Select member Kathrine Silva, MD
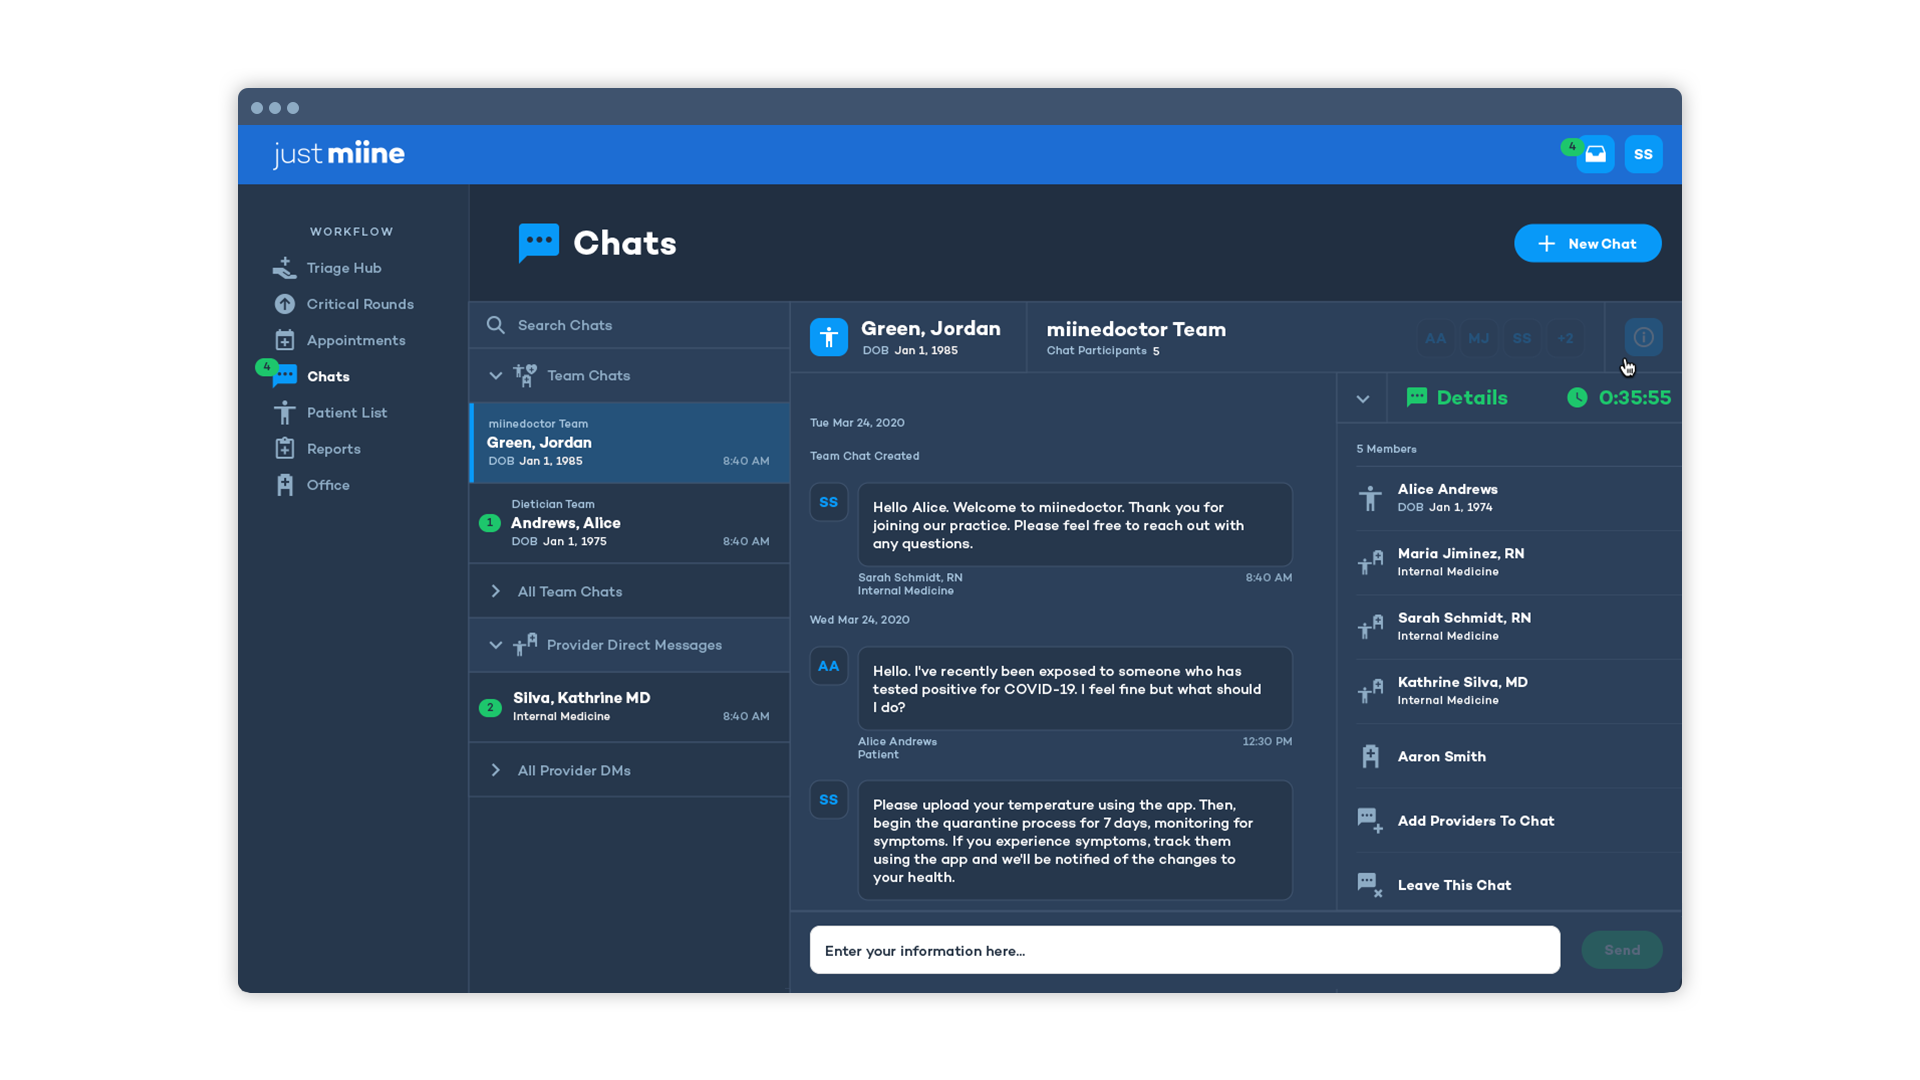The image size is (1920, 1080). click(1517, 690)
